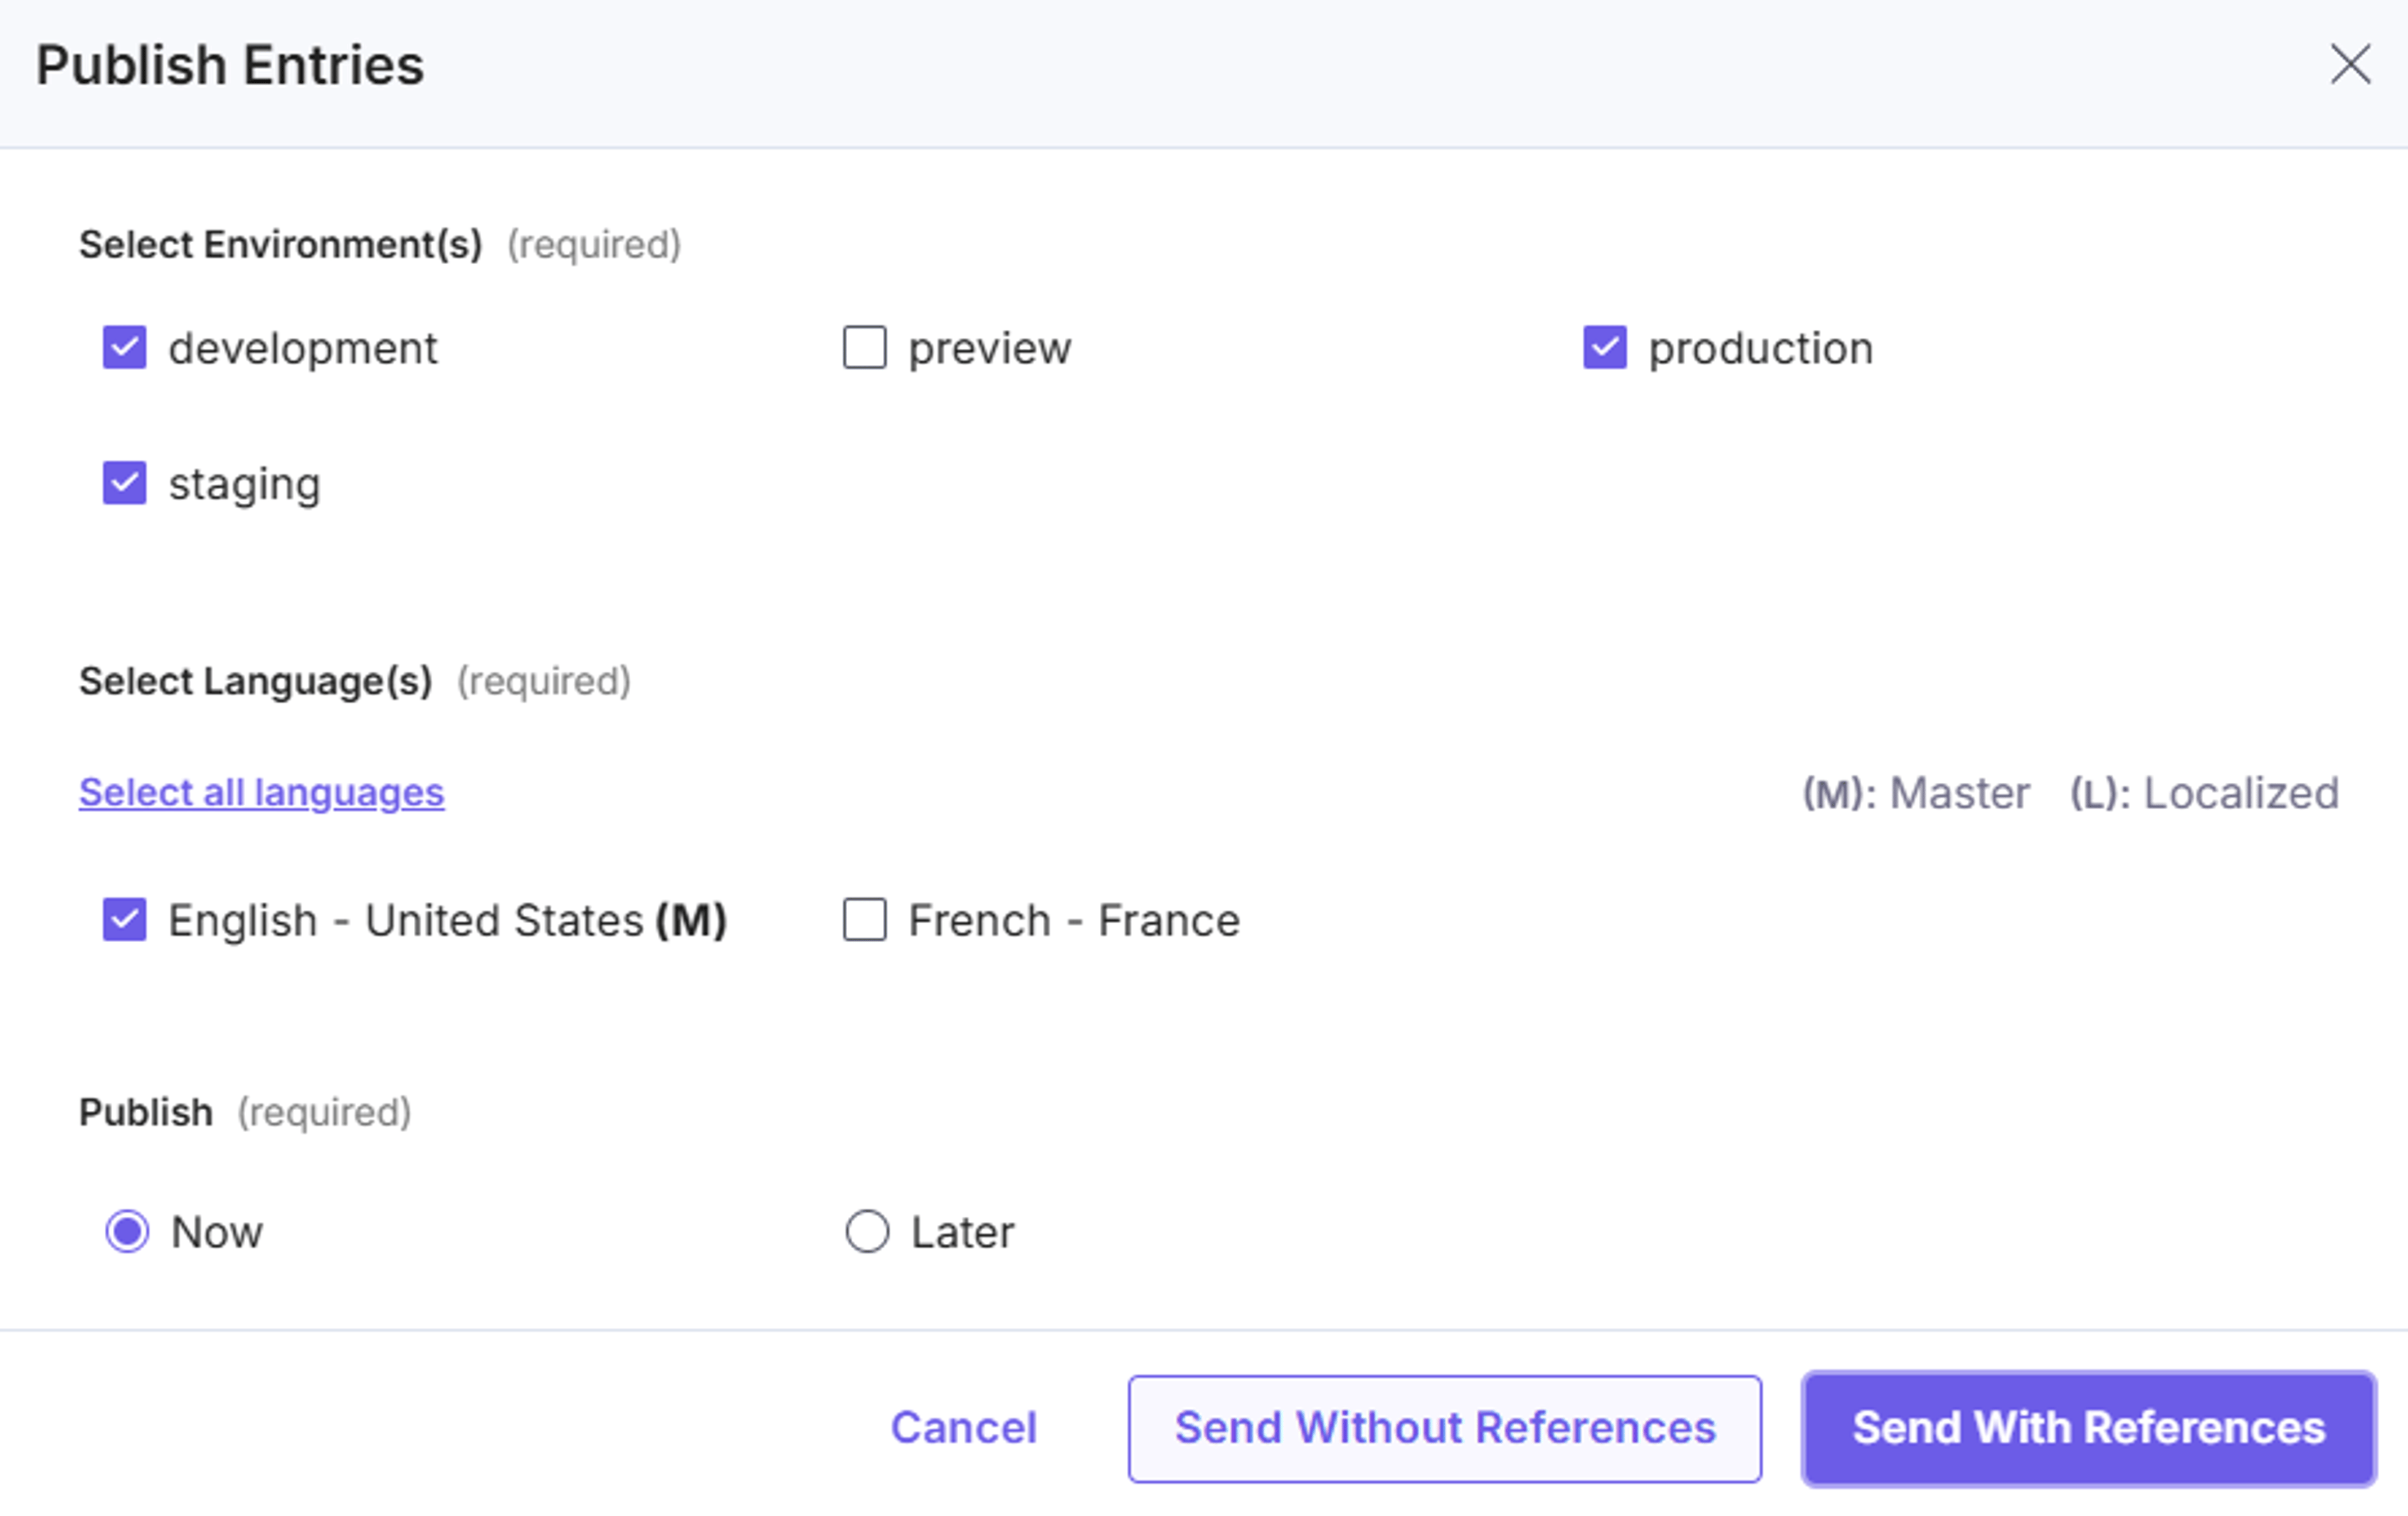This screenshot has height=1516, width=2408.
Task: Enable the preview environment checkbox
Action: (865, 348)
